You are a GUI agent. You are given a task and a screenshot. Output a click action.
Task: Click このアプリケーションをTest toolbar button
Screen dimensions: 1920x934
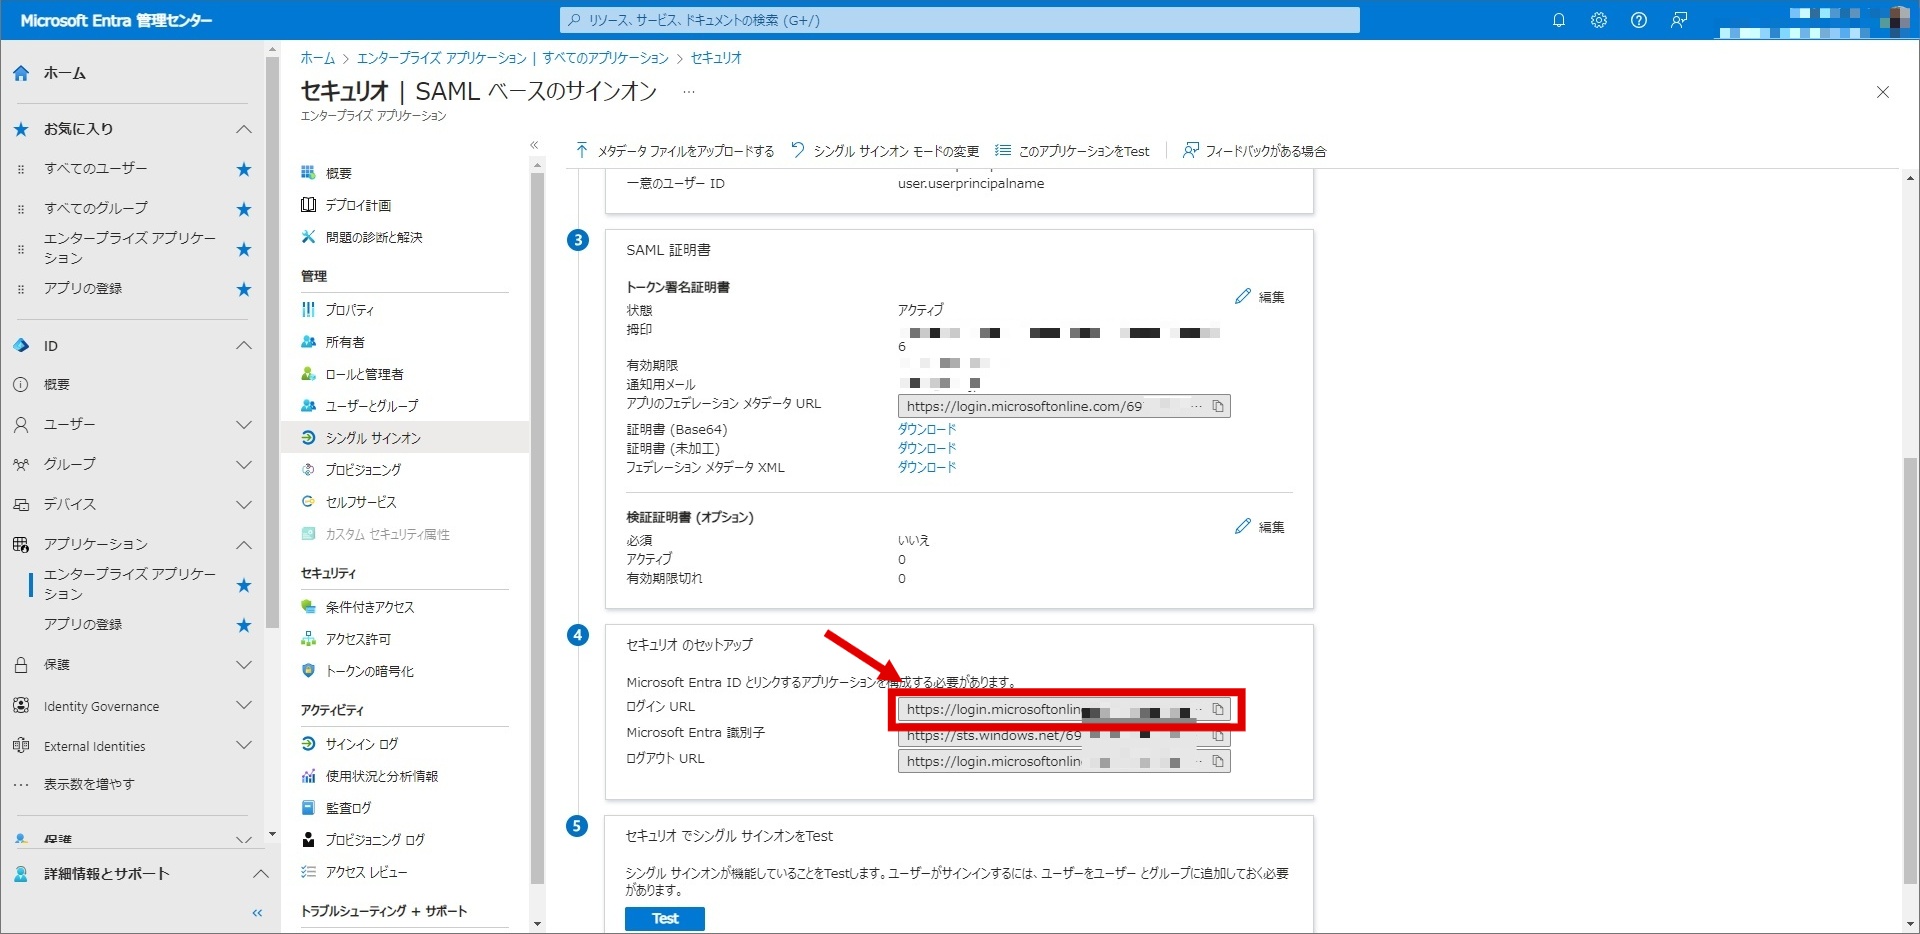tap(1073, 151)
